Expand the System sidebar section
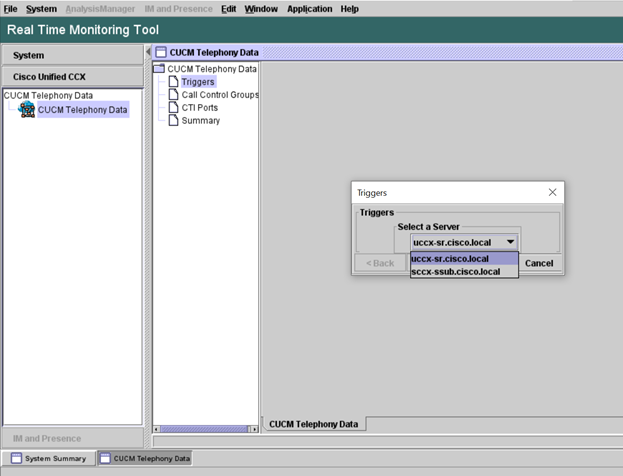The image size is (623, 476). point(73,55)
